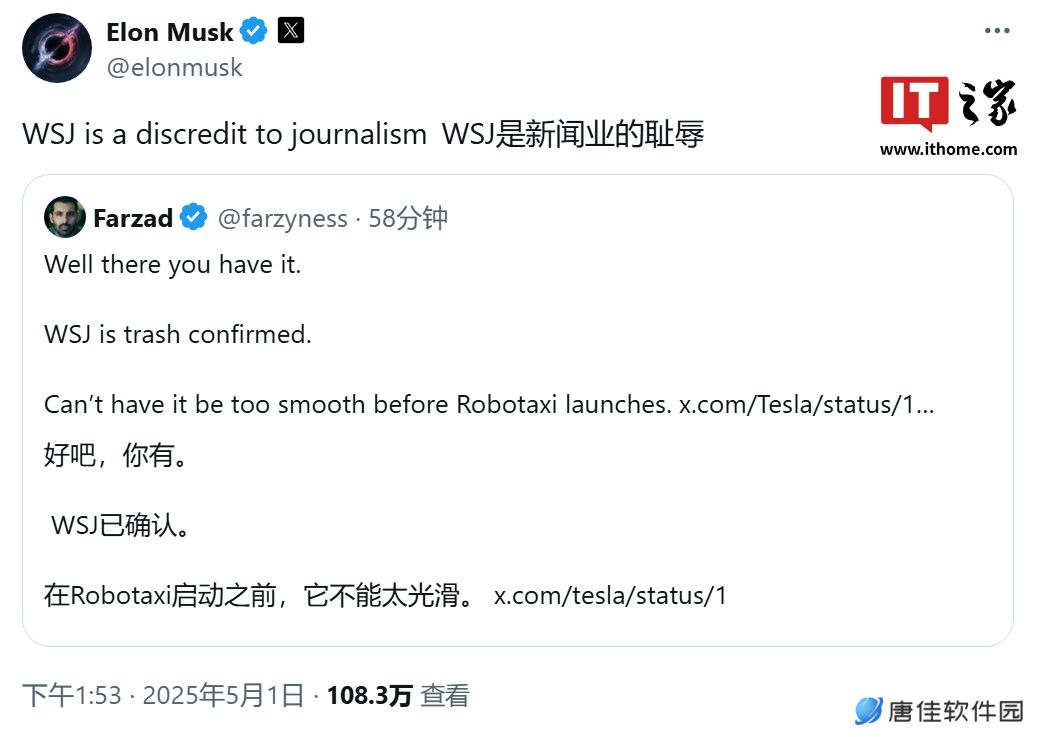Click the 'WSJ is a discredit to journalism' text
Viewport: 1039px width, 737px height.
[225, 134]
